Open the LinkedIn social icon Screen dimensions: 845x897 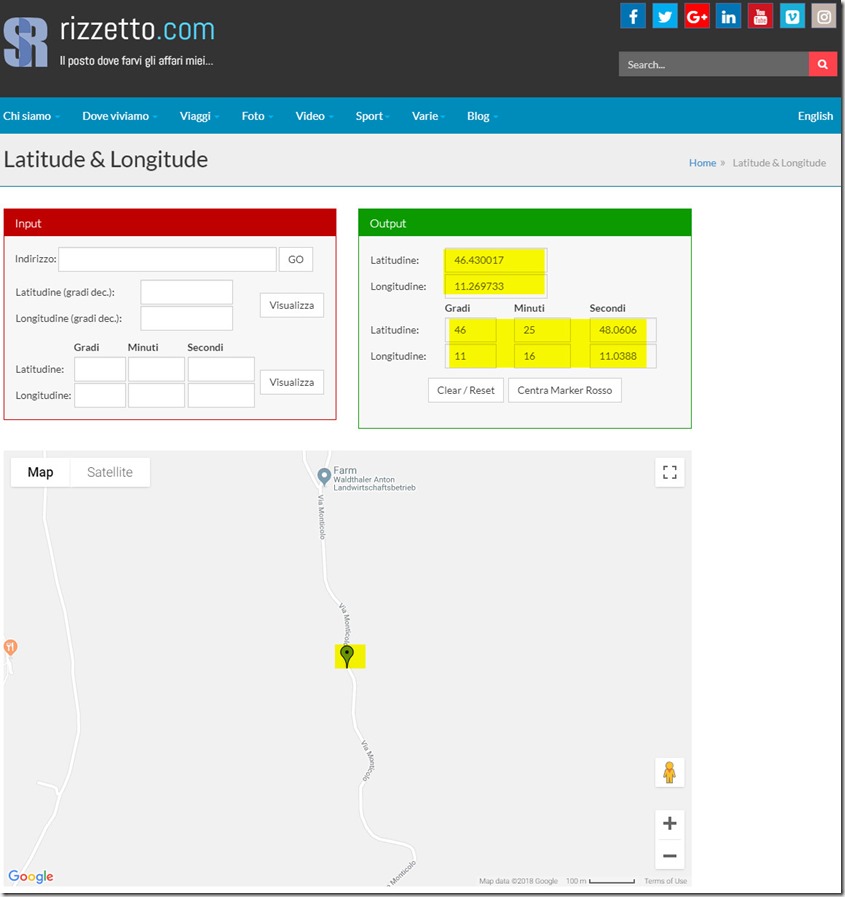(728, 16)
